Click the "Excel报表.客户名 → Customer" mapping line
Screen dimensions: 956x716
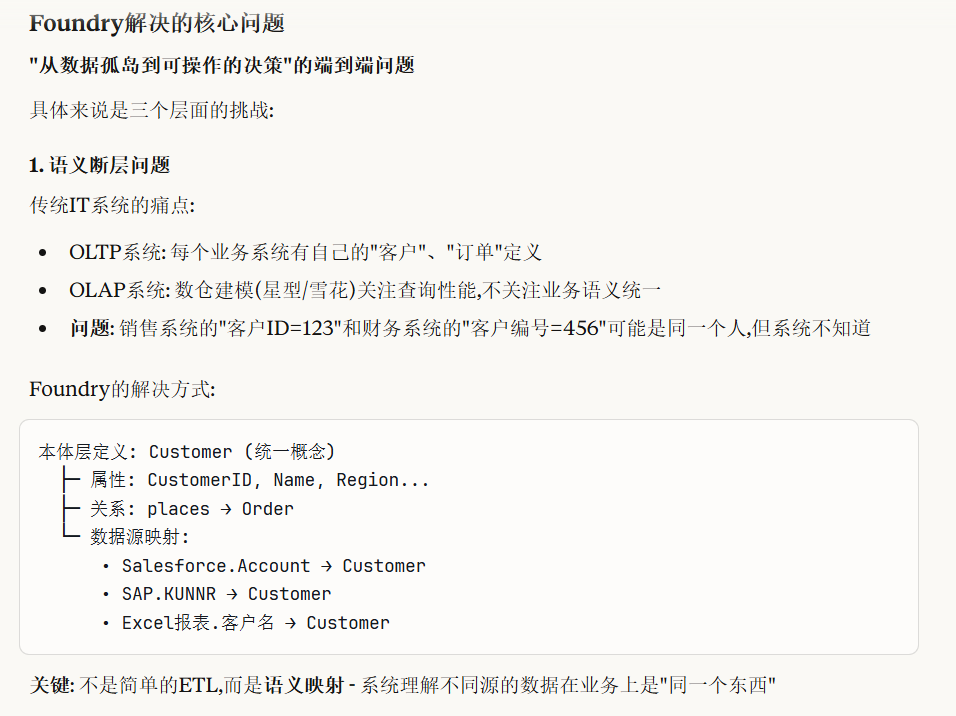pyautogui.click(x=255, y=623)
